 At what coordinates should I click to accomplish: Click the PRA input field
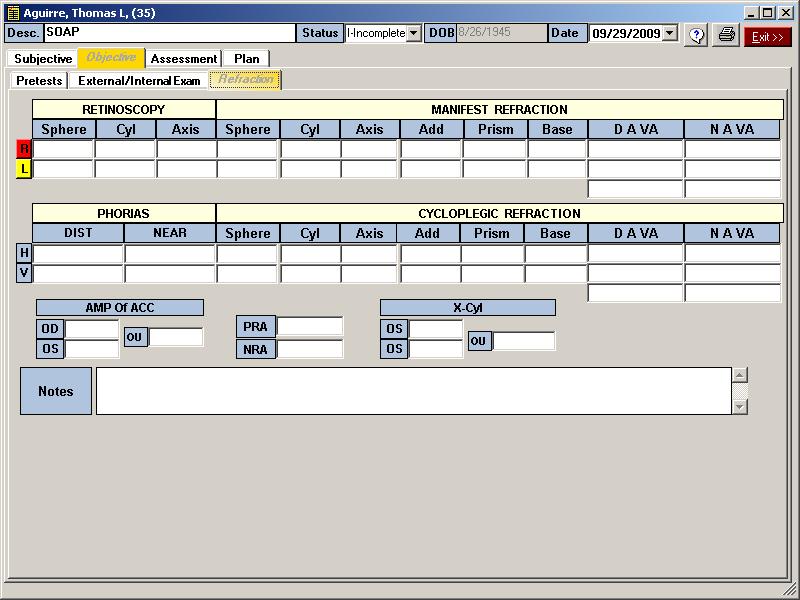point(310,327)
